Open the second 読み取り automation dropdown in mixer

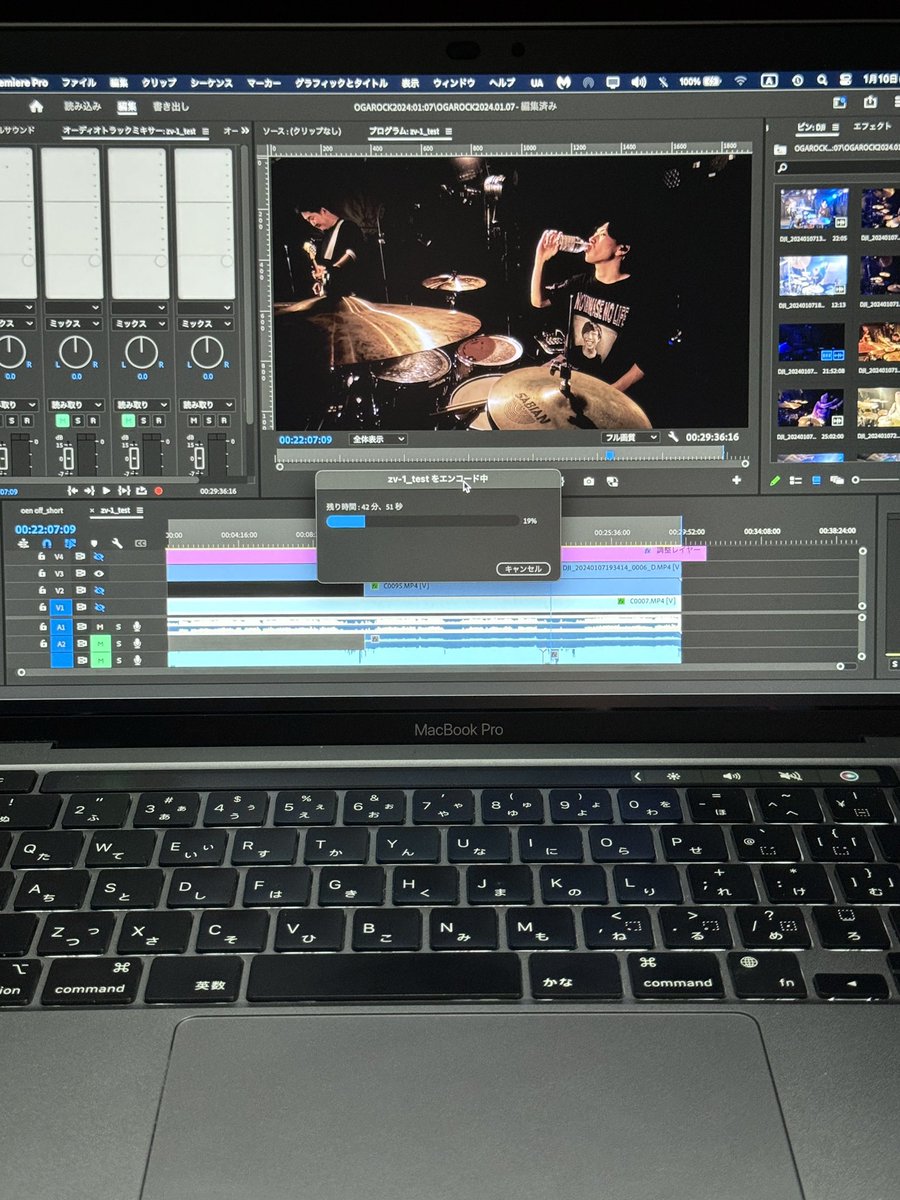(x=74, y=405)
